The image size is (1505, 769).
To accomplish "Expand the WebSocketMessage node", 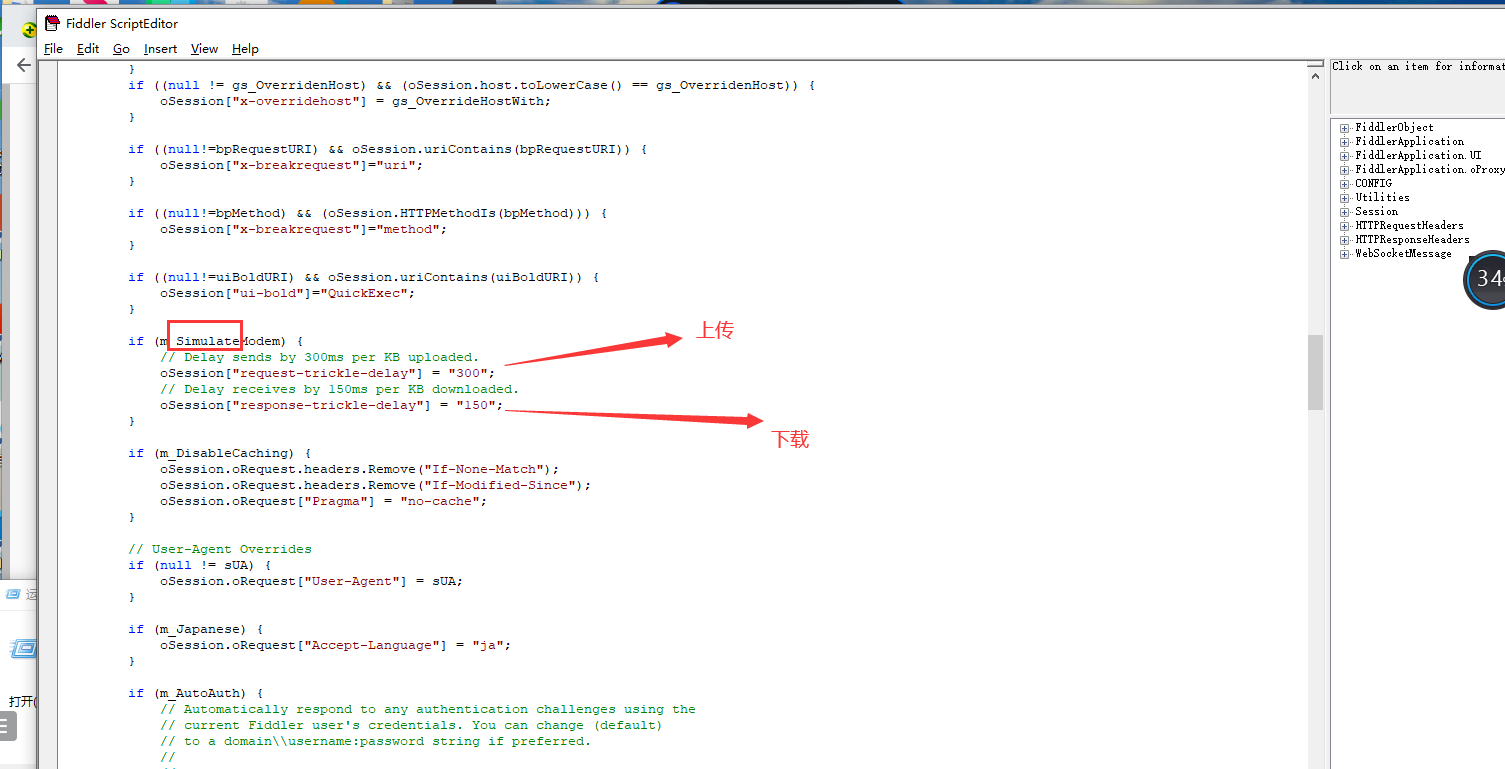I will 1345,254.
